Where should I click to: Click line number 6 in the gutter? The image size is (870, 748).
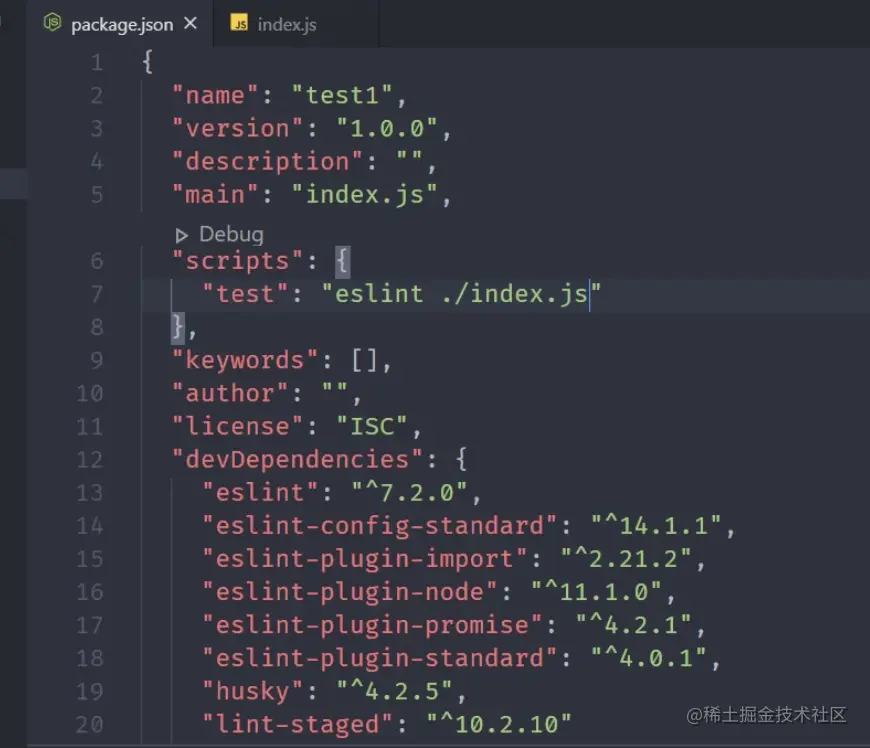point(97,261)
